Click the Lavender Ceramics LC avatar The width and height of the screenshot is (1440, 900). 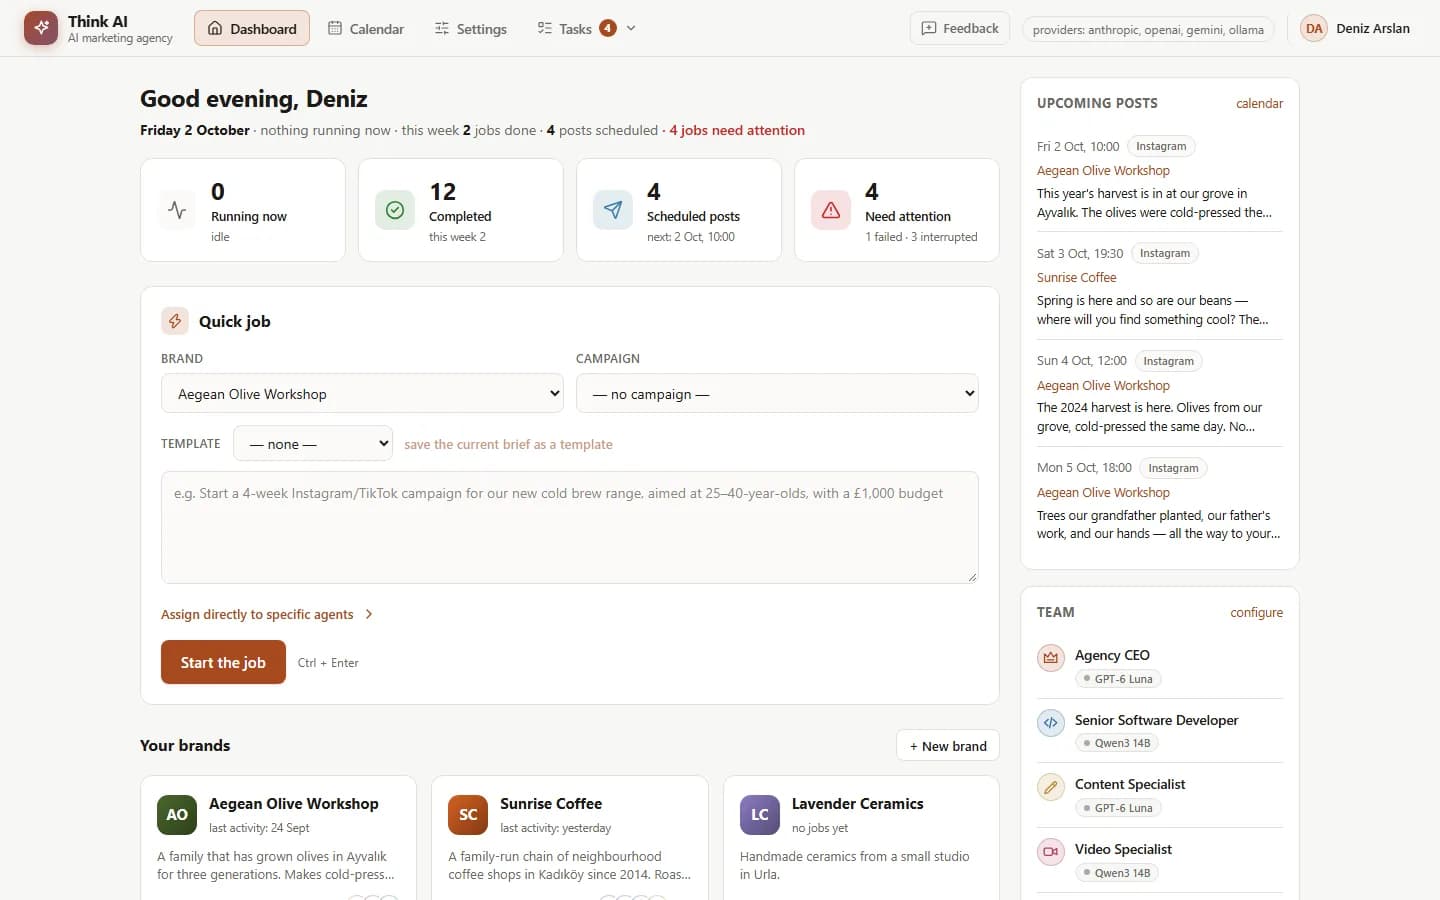coord(760,815)
